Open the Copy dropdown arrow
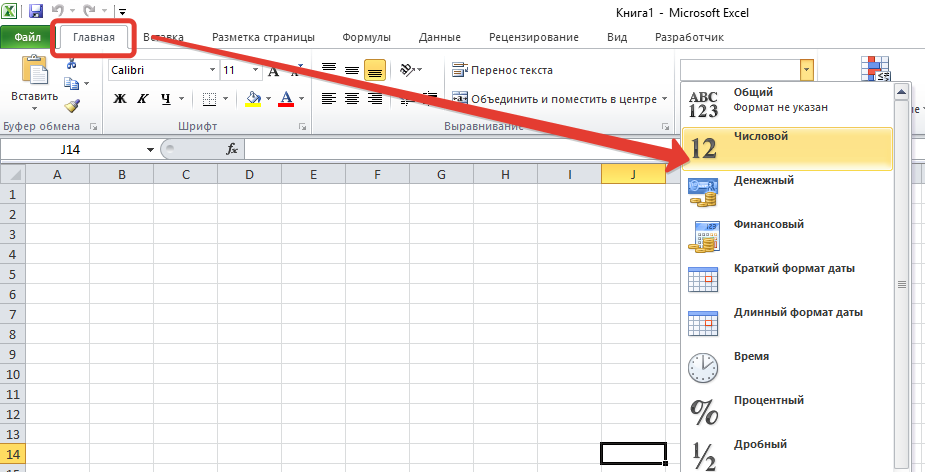Screen dimensions: 925x472 (86, 84)
